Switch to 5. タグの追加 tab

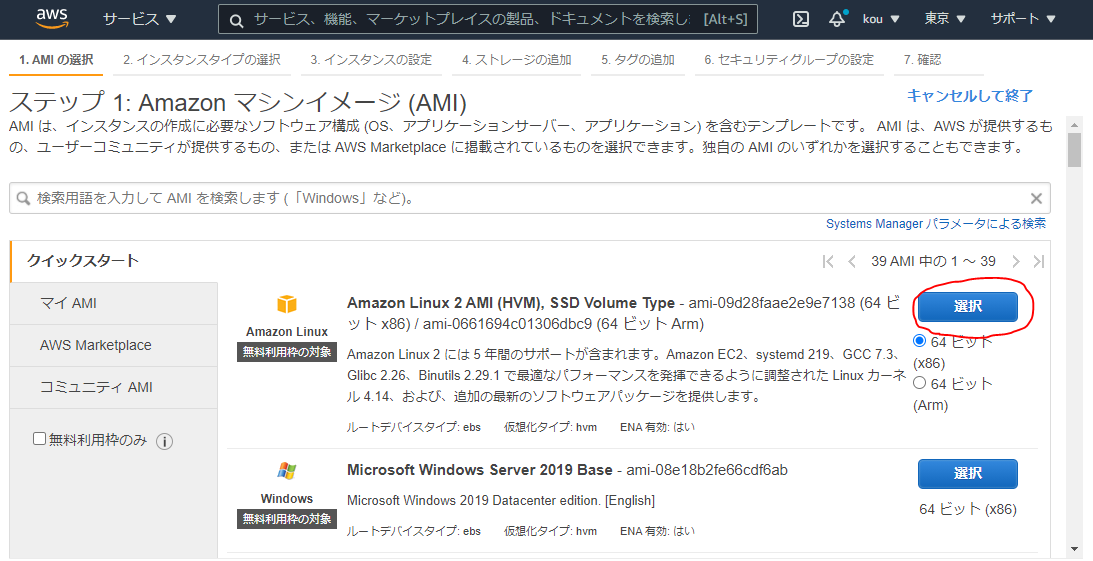pos(638,60)
